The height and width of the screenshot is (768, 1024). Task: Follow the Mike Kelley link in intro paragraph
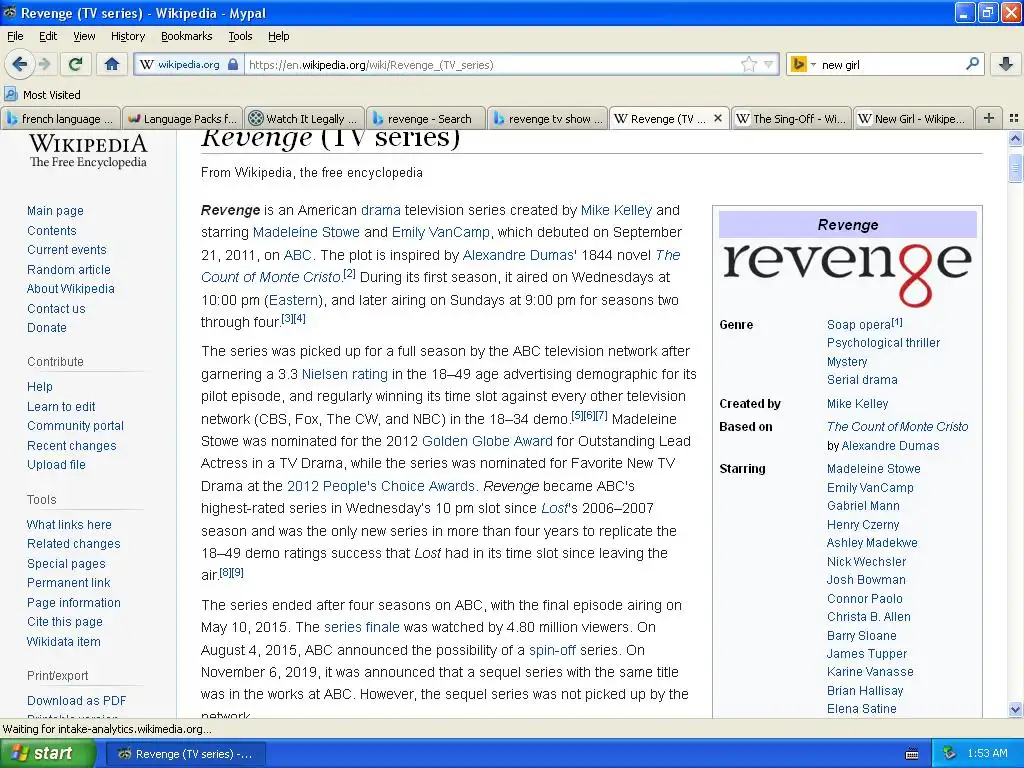tap(616, 210)
